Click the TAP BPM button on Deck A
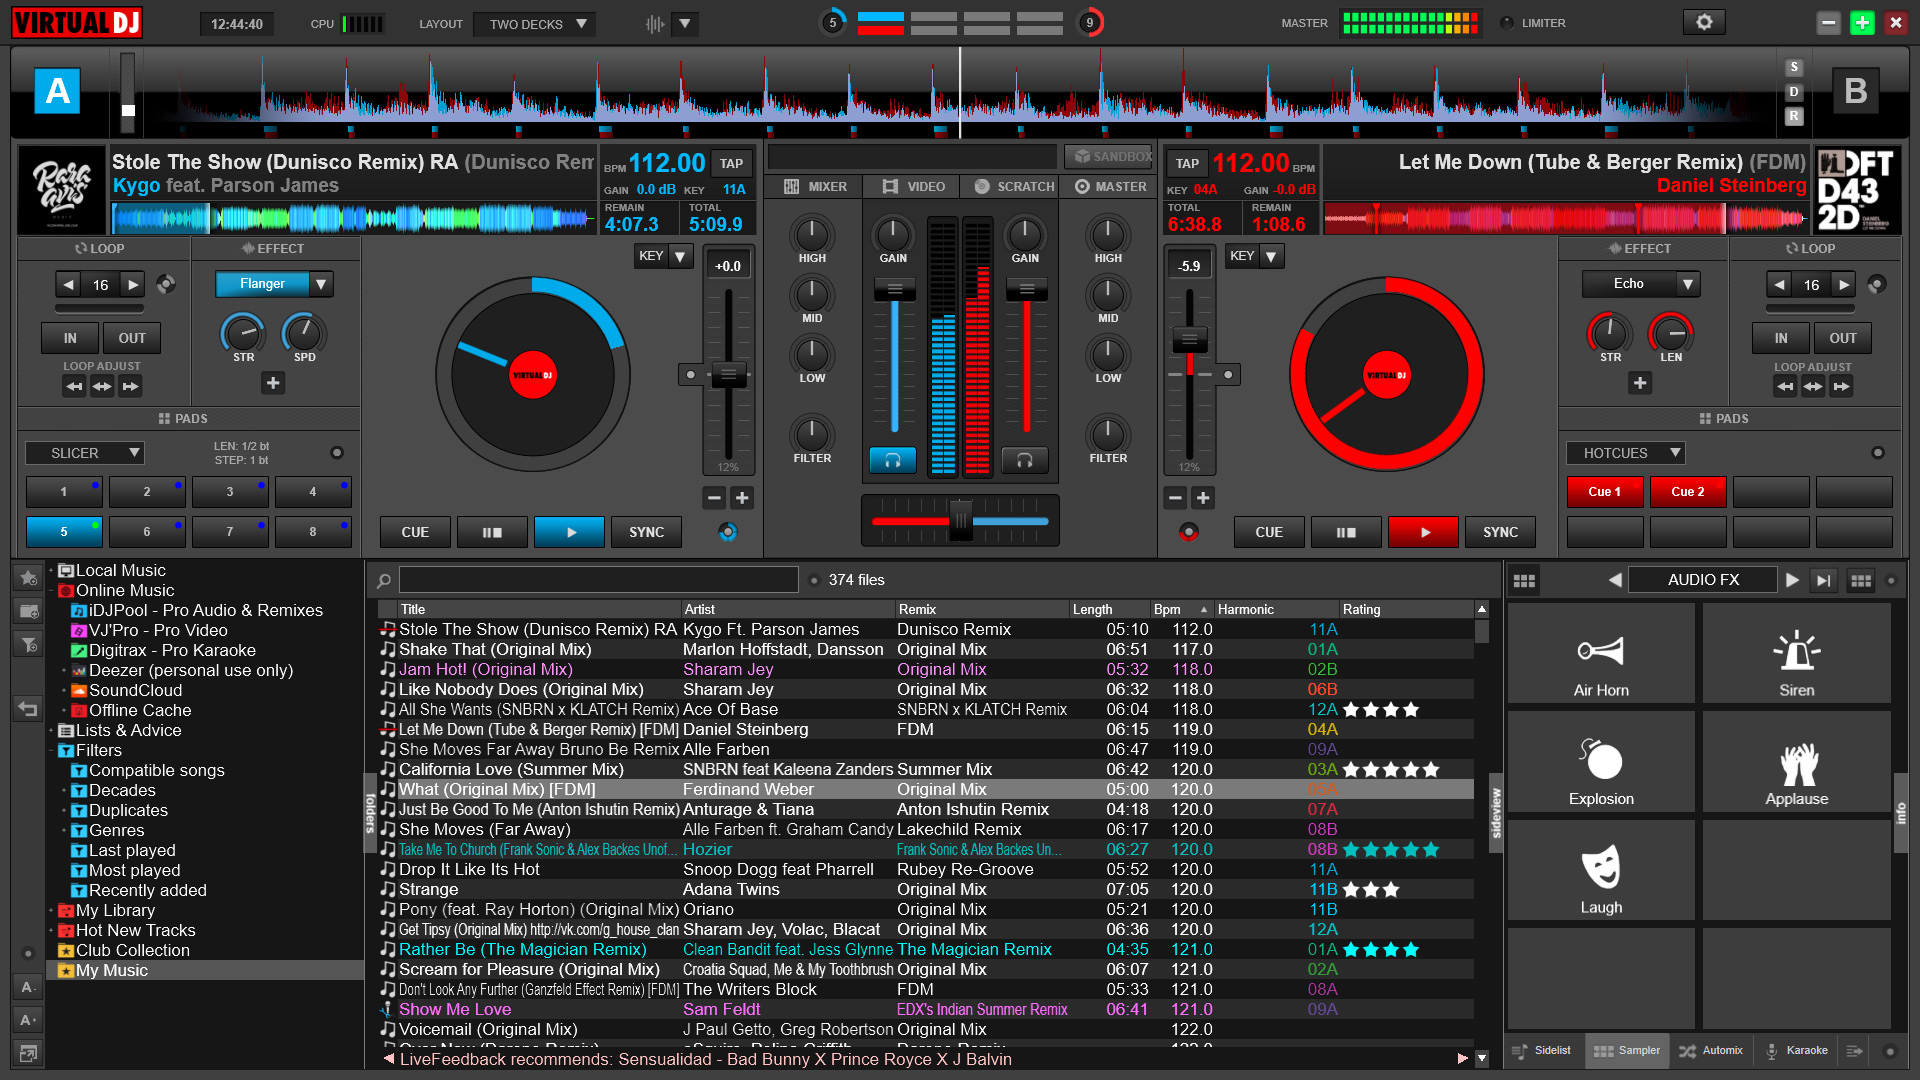Viewport: 1920px width, 1080px height. click(733, 162)
